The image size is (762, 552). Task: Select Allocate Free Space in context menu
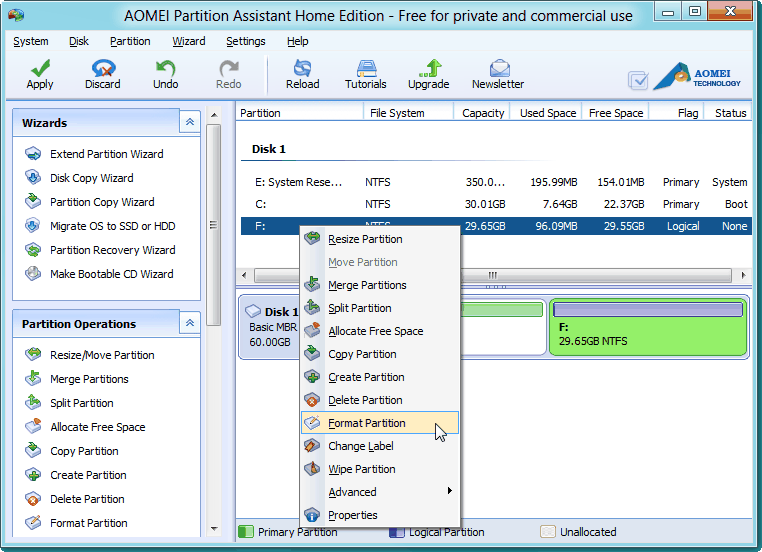(380, 331)
